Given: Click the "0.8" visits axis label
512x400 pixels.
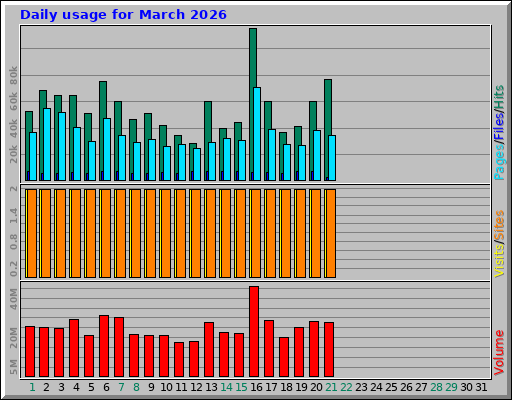Looking at the screenshot, I should (13, 242).
